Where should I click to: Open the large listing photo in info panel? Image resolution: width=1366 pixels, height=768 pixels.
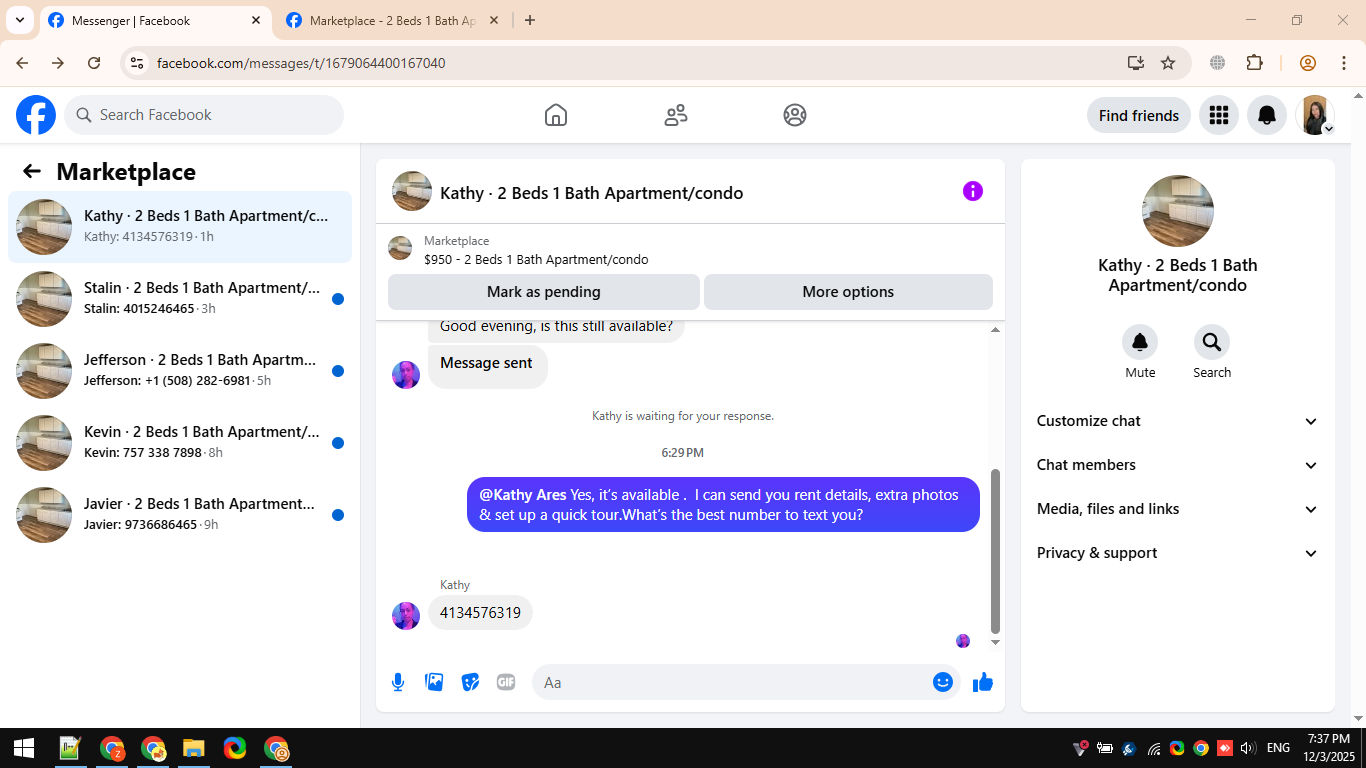1178,211
